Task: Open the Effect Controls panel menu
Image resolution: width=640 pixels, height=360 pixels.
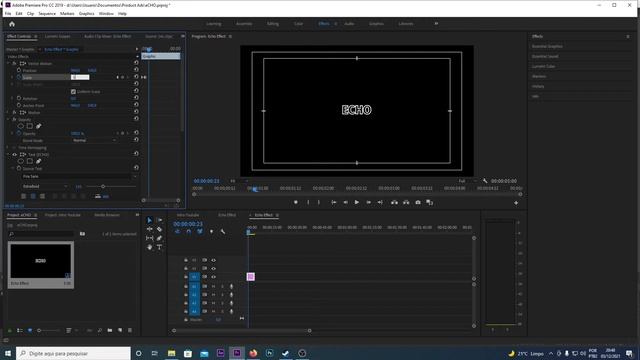Action: click(36, 36)
